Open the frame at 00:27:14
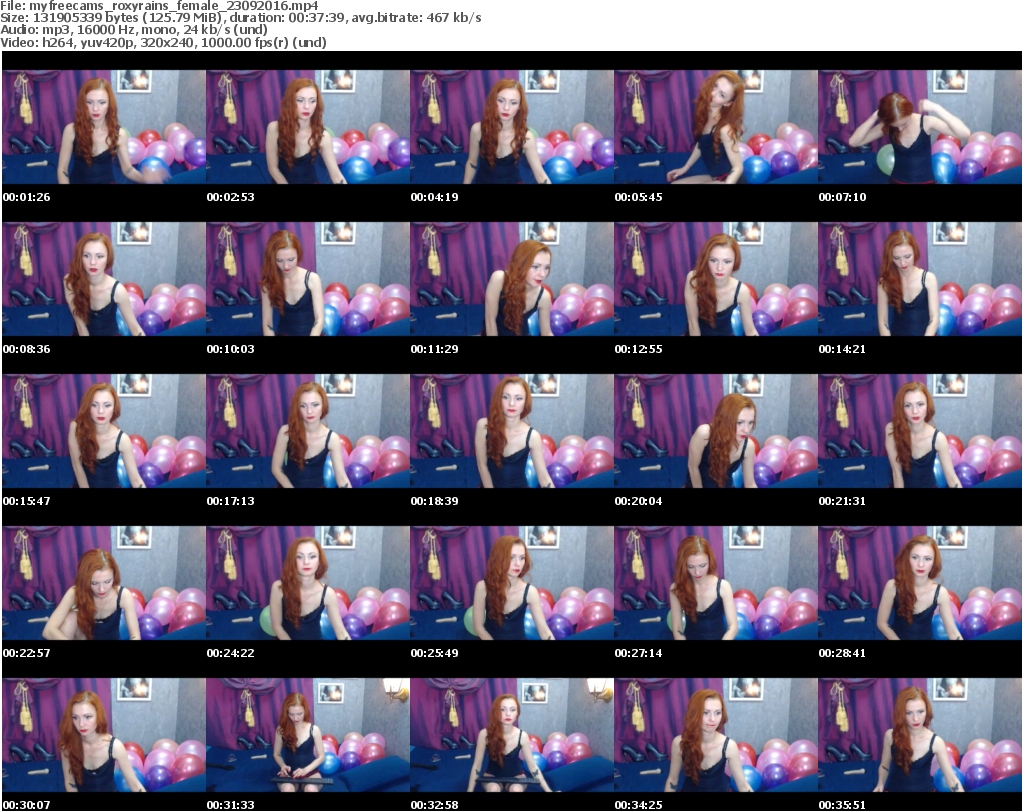Viewport: 1024px width, 811px height. coord(716,583)
